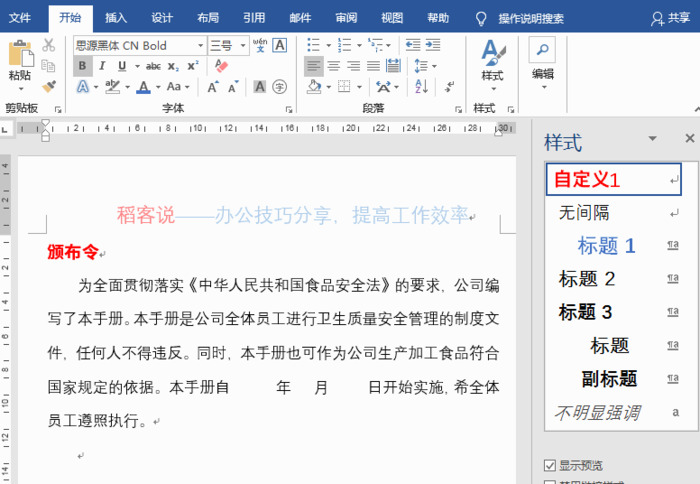The image size is (700, 484).
Task: Open the Editing (编辑) search button
Action: [542, 63]
